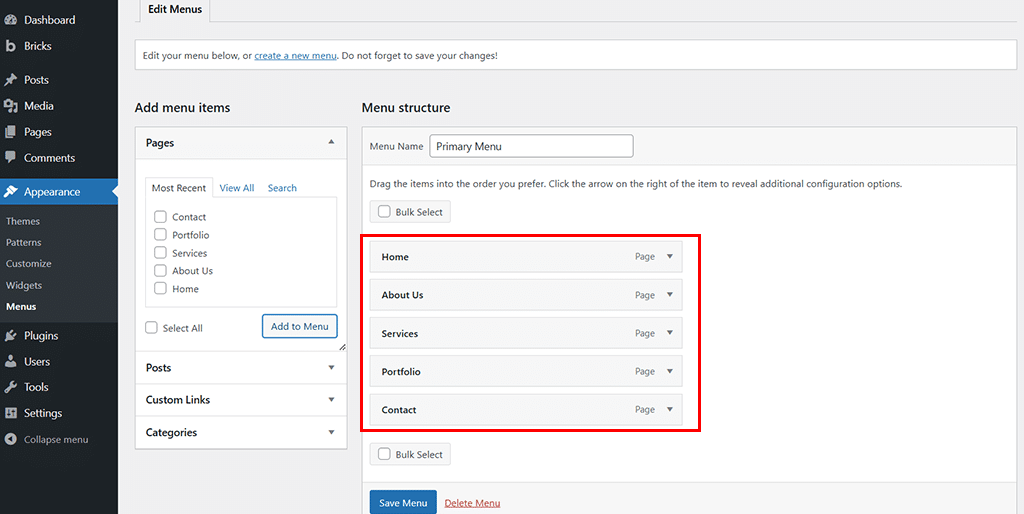Viewport: 1024px width, 514px height.
Task: Toggle the top Bulk Select checkbox
Action: pyautogui.click(x=385, y=212)
